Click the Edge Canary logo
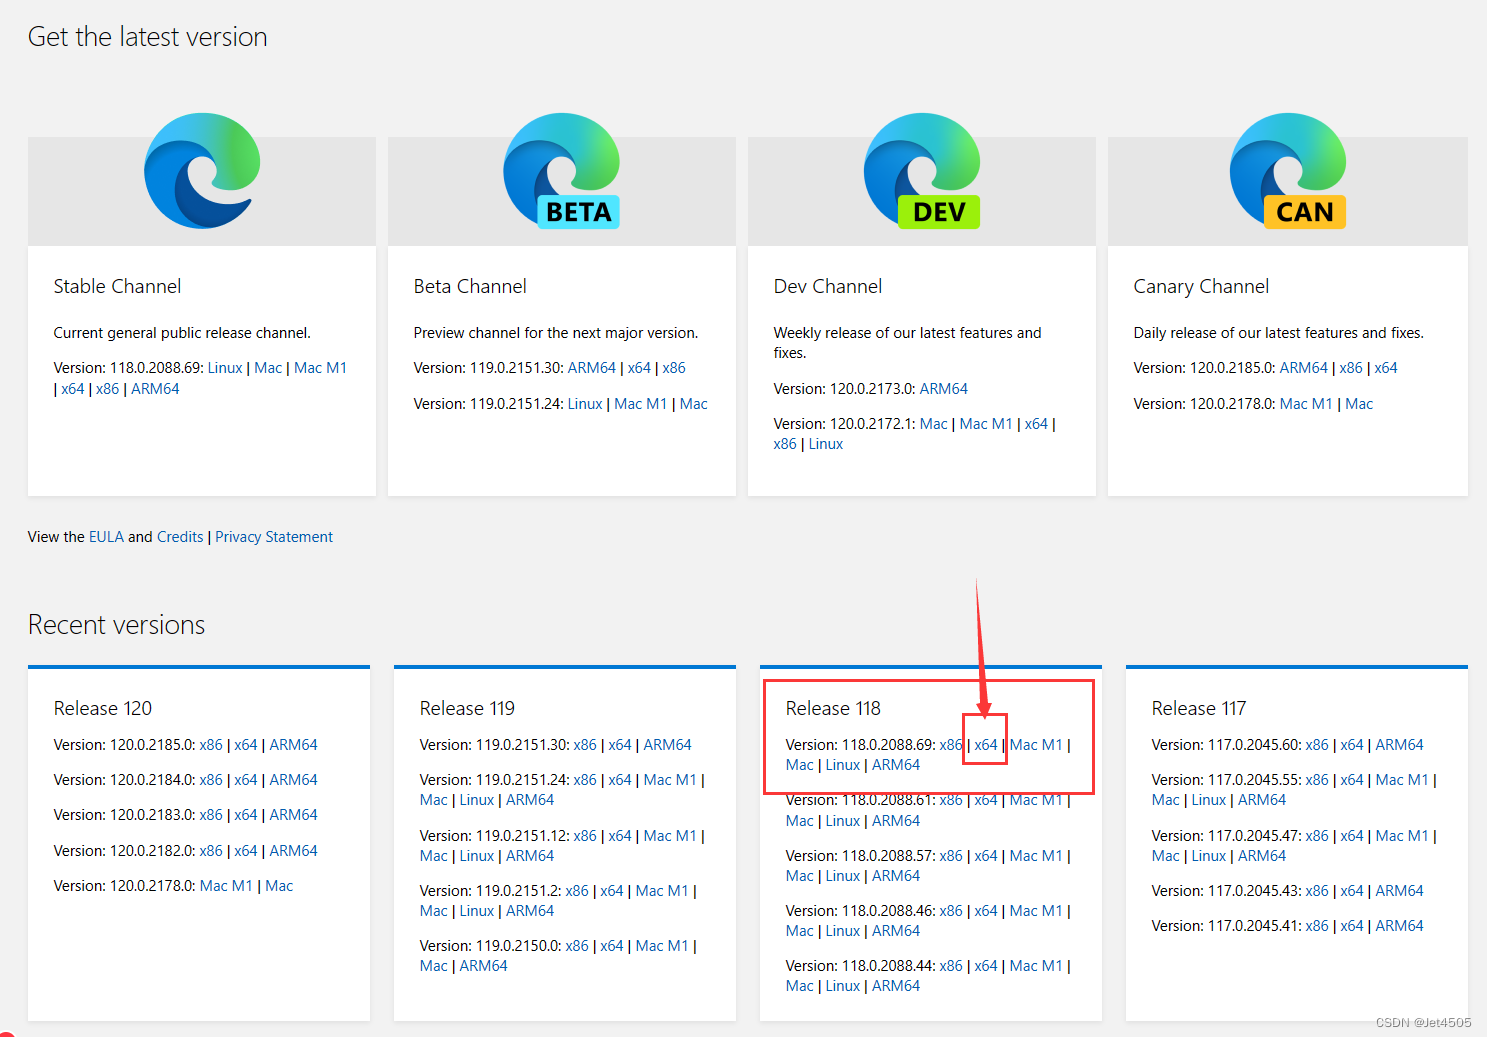This screenshot has width=1487, height=1037. point(1288,170)
